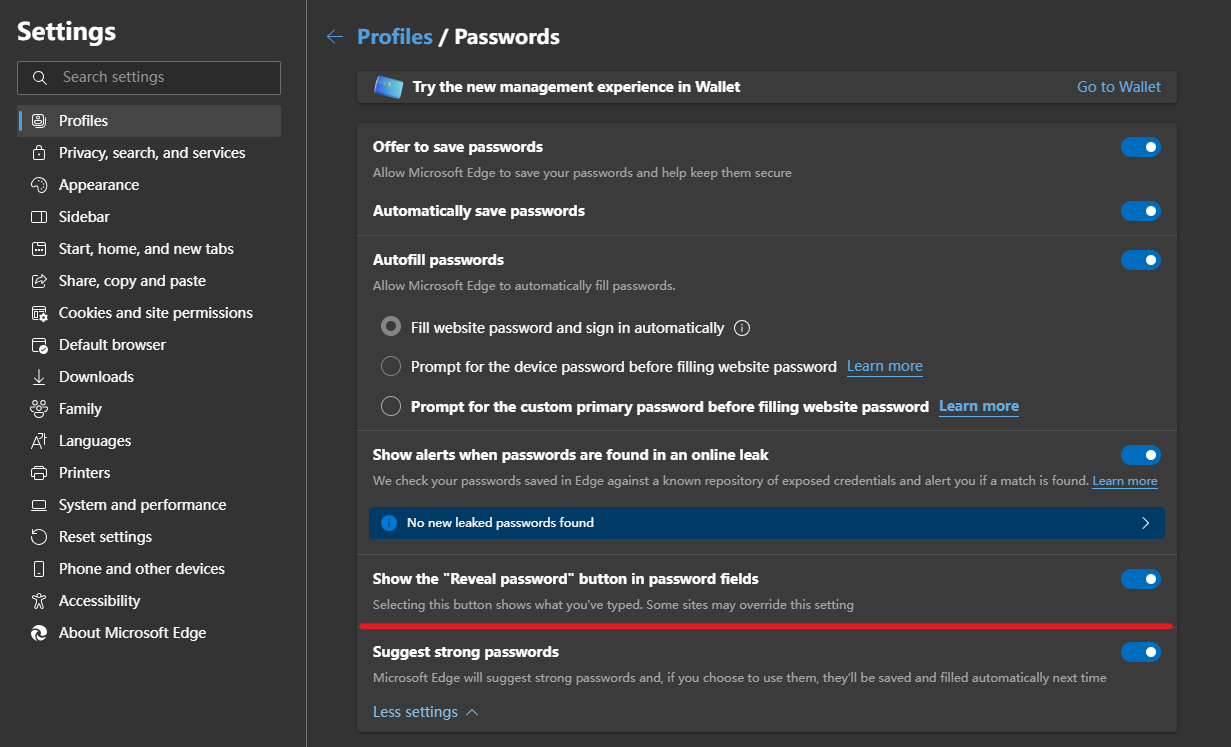The image size is (1231, 747).
Task: Click the magnifier icon in search settings
Action: pos(39,77)
